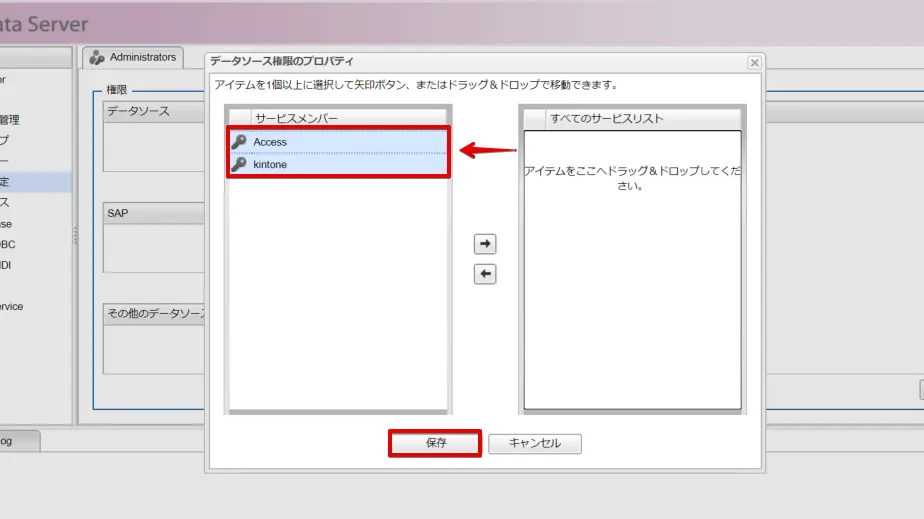Image resolution: width=924 pixels, height=519 pixels.
Task: Click the キャンセル button
Action: coord(535,443)
